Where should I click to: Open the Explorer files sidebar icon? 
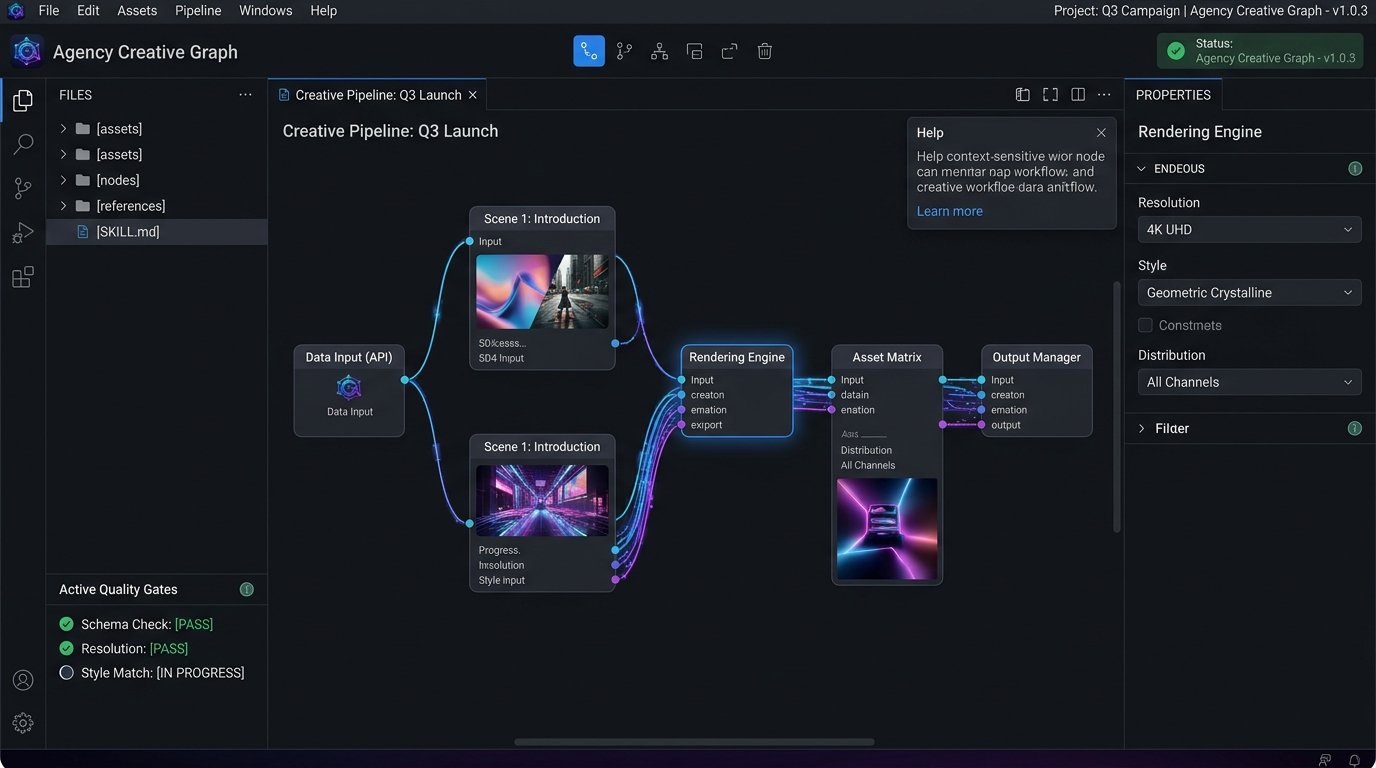tap(23, 100)
